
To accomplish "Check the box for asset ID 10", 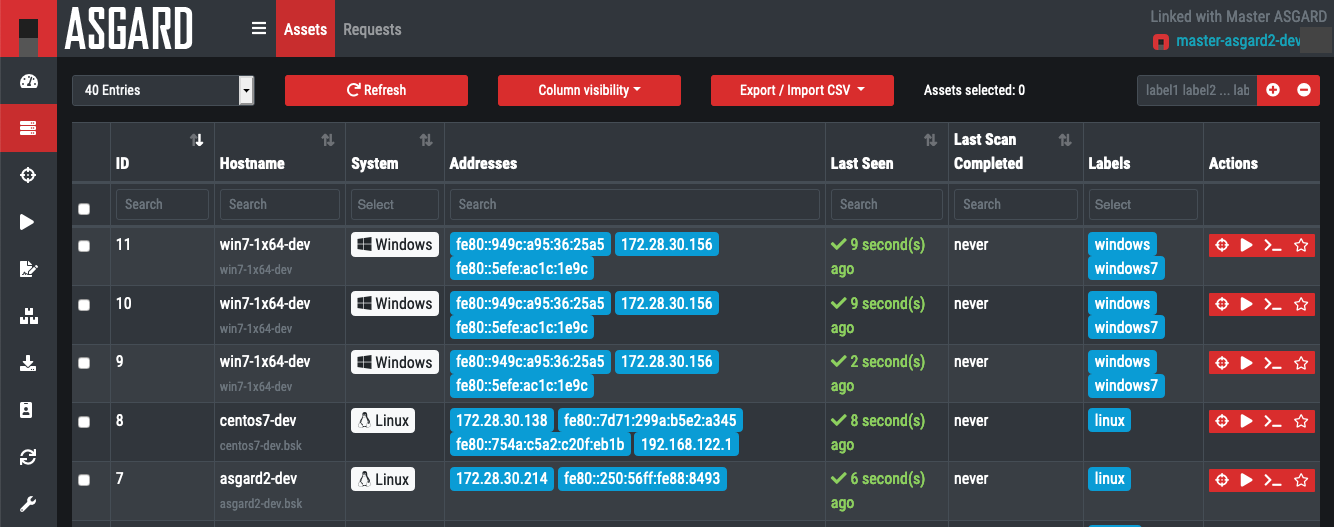I will pos(84,304).
